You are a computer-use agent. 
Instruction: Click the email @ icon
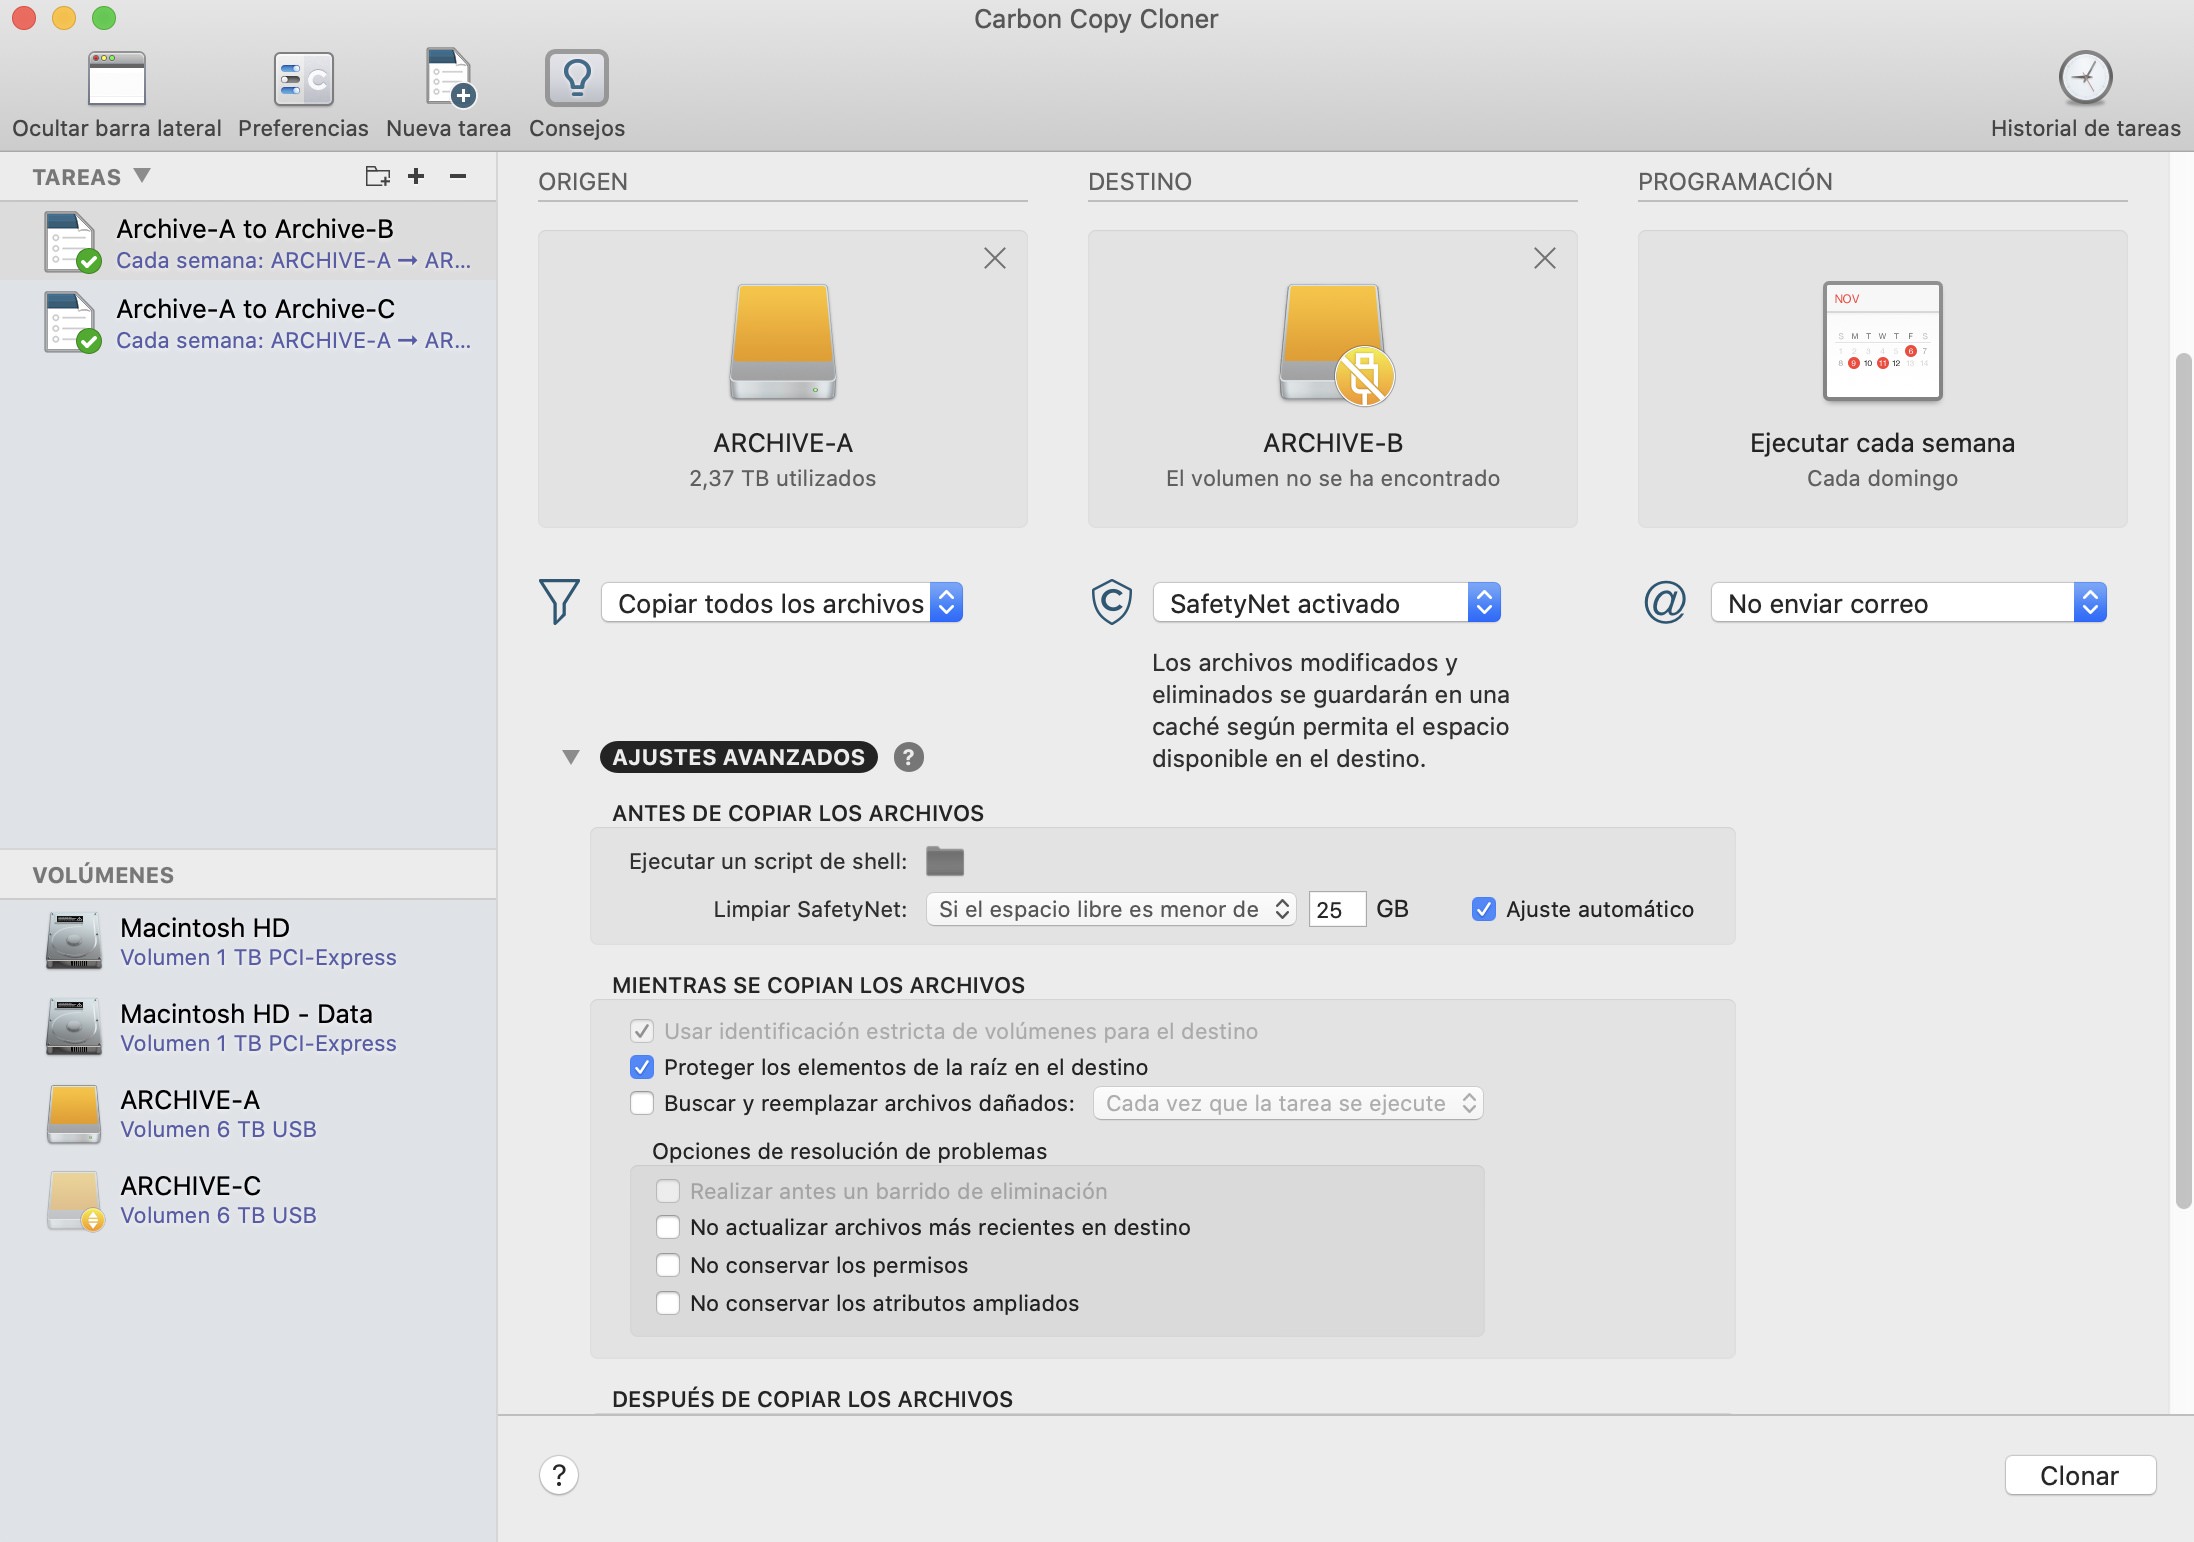pos(1665,602)
